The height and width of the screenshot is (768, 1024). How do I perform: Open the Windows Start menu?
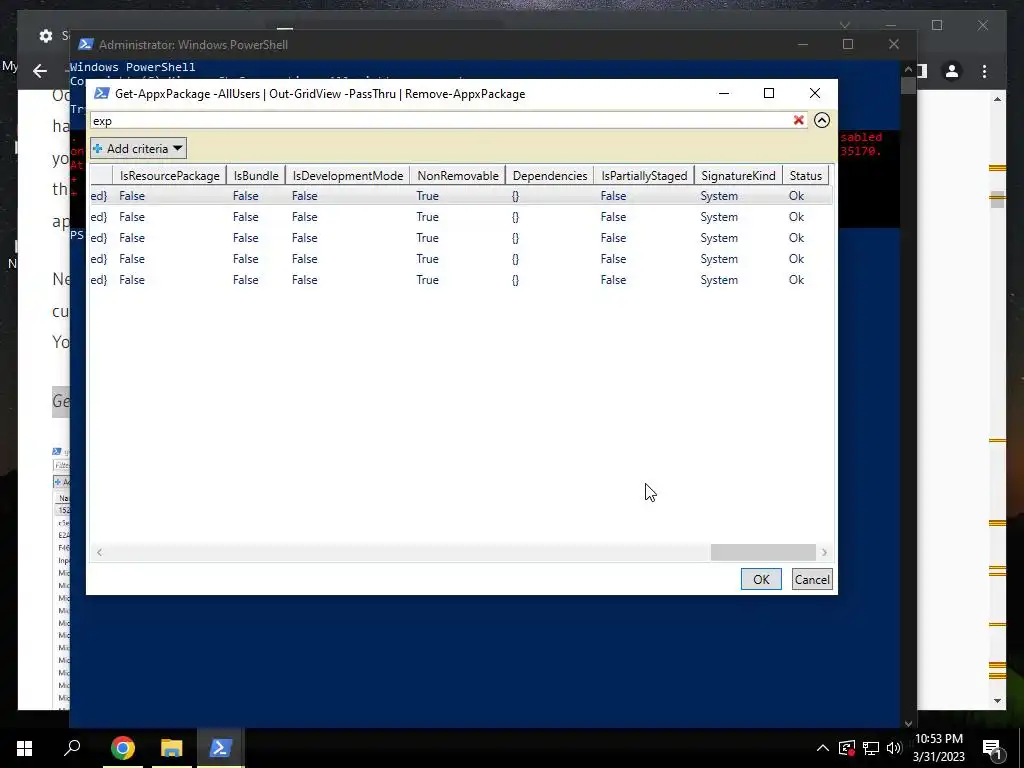pos(24,748)
